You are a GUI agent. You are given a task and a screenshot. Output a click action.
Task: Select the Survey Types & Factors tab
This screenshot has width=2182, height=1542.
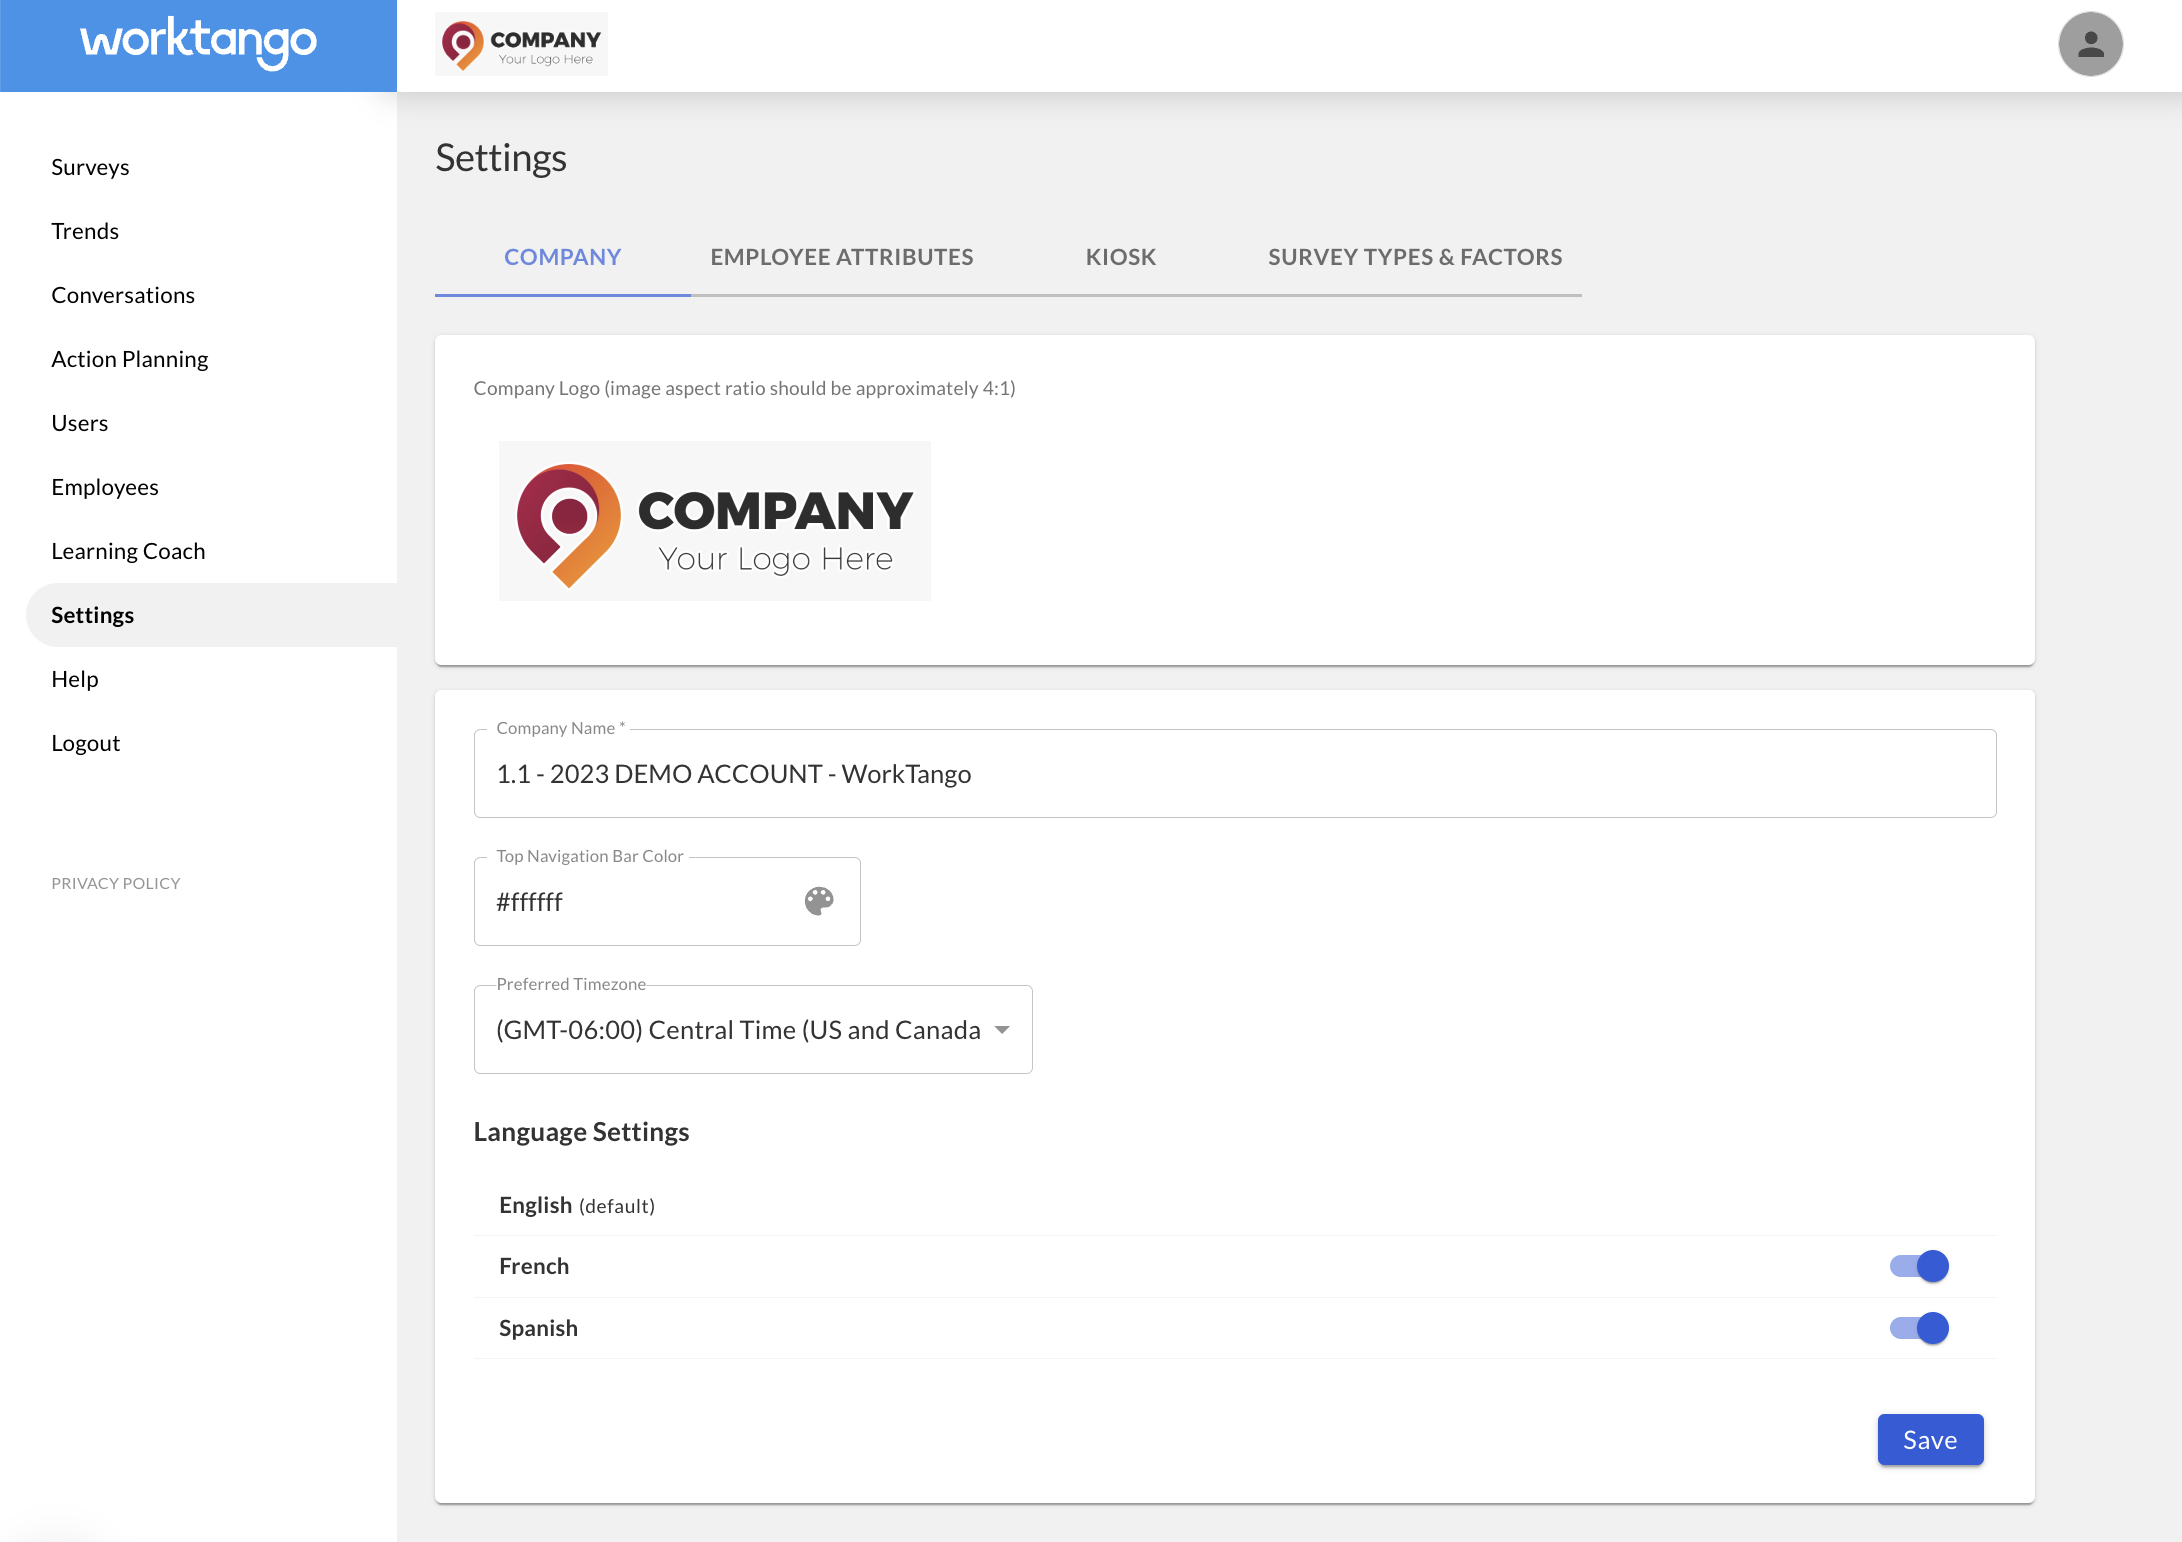coord(1414,257)
